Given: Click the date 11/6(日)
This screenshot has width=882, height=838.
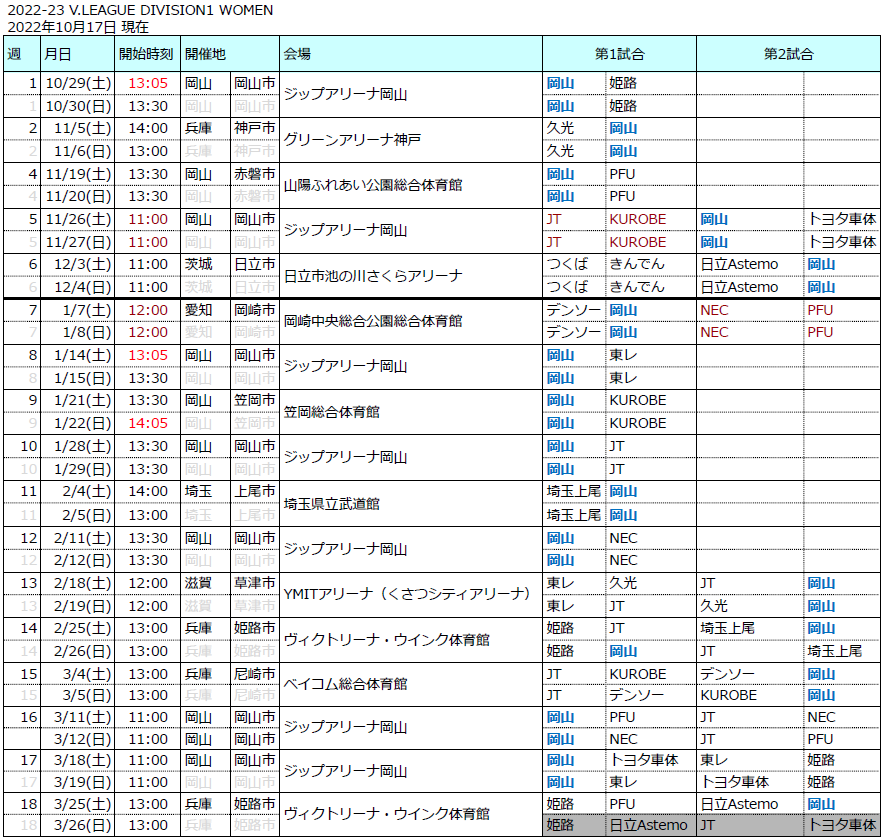Looking at the screenshot, I should [83, 151].
